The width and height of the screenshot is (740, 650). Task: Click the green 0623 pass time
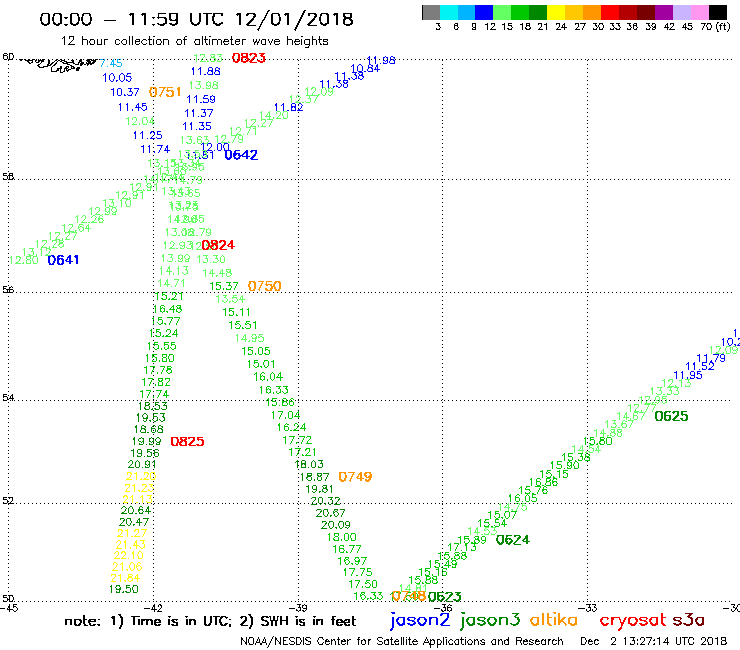tap(445, 597)
